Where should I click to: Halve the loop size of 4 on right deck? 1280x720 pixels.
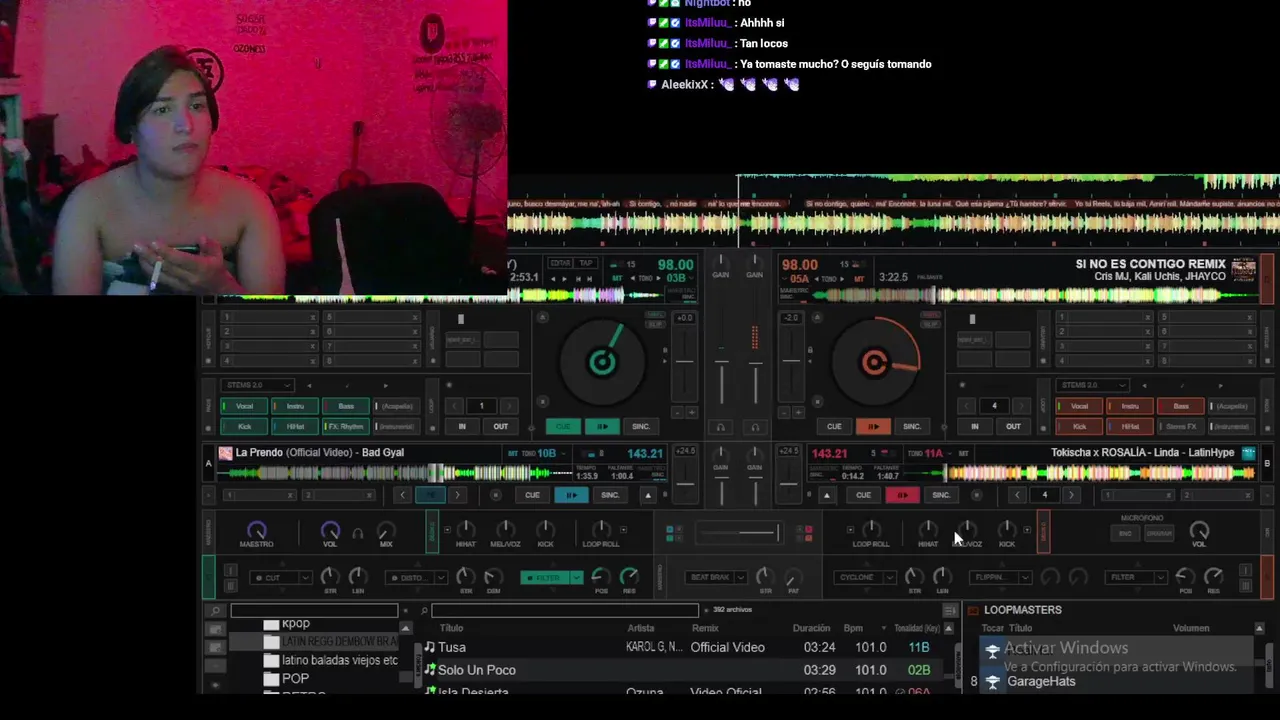(968, 406)
